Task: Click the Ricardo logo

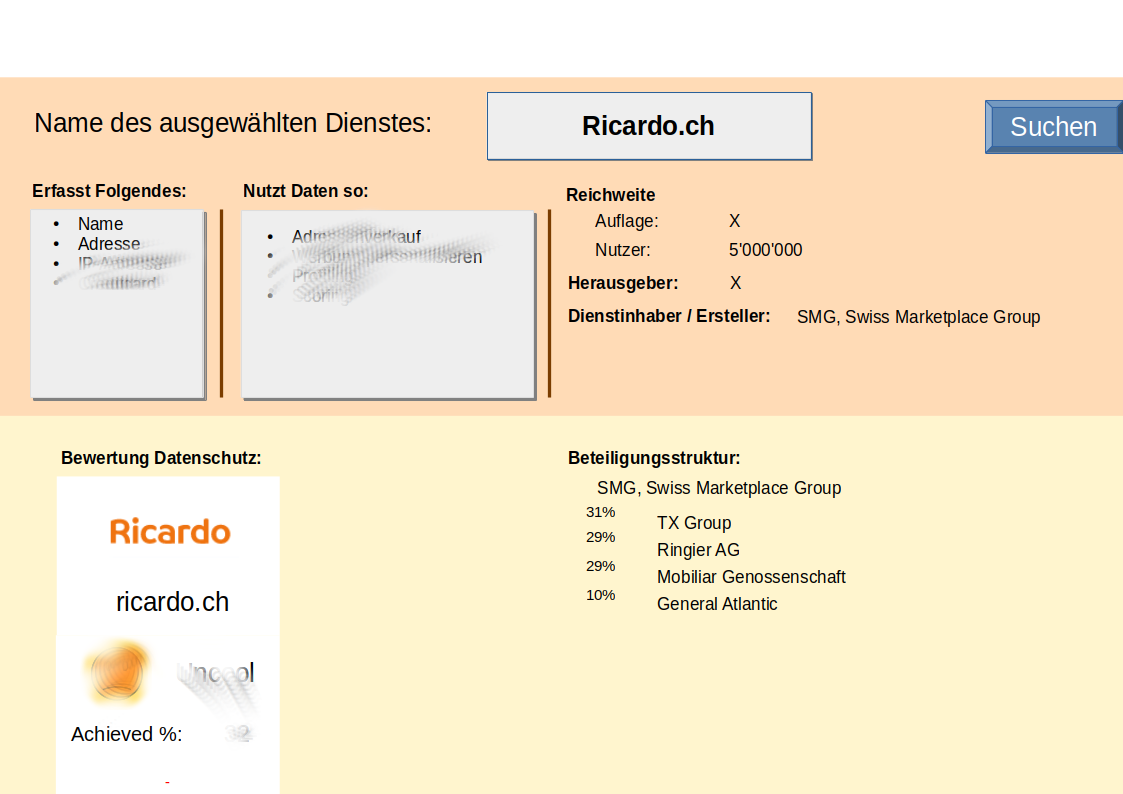Action: click(169, 531)
